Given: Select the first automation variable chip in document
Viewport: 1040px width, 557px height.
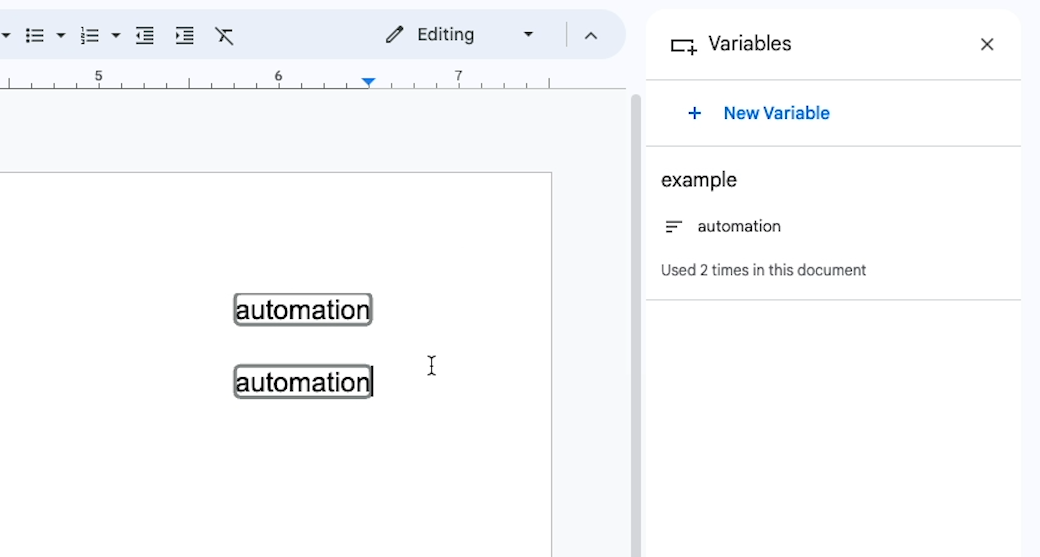Looking at the screenshot, I should click(x=303, y=310).
